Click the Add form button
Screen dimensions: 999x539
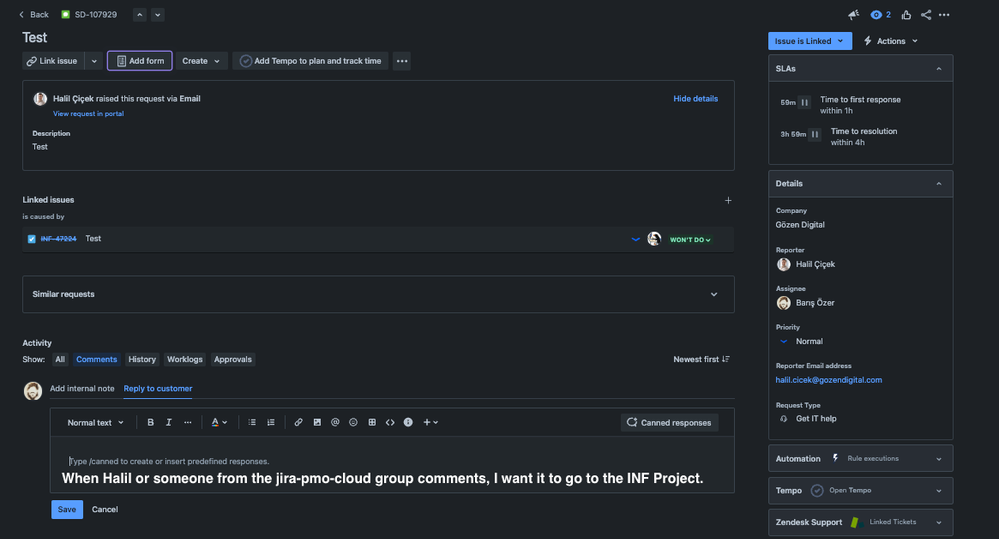(x=140, y=61)
